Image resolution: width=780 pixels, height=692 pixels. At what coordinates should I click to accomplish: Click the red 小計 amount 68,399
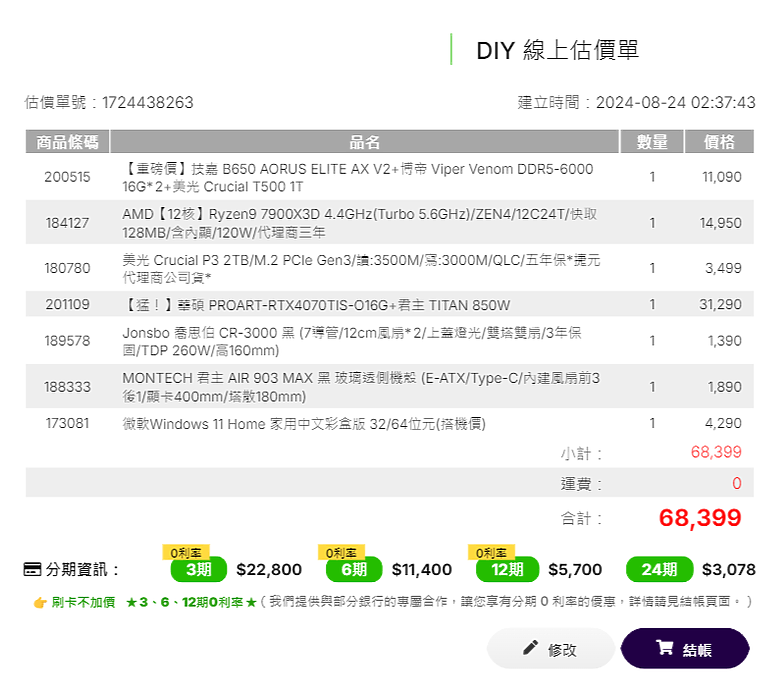[716, 452]
